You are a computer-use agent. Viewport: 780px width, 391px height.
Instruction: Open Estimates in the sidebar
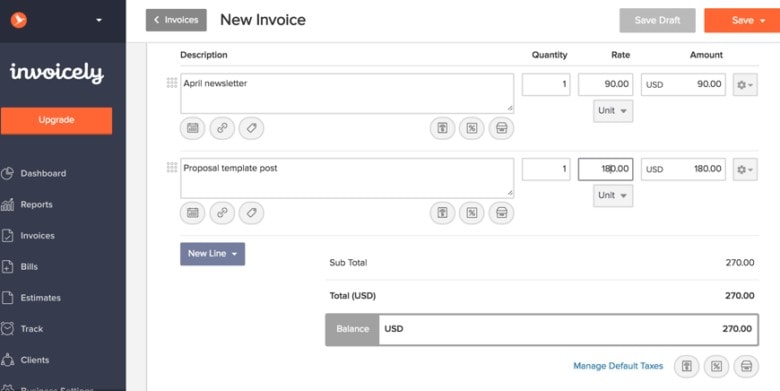(40, 297)
